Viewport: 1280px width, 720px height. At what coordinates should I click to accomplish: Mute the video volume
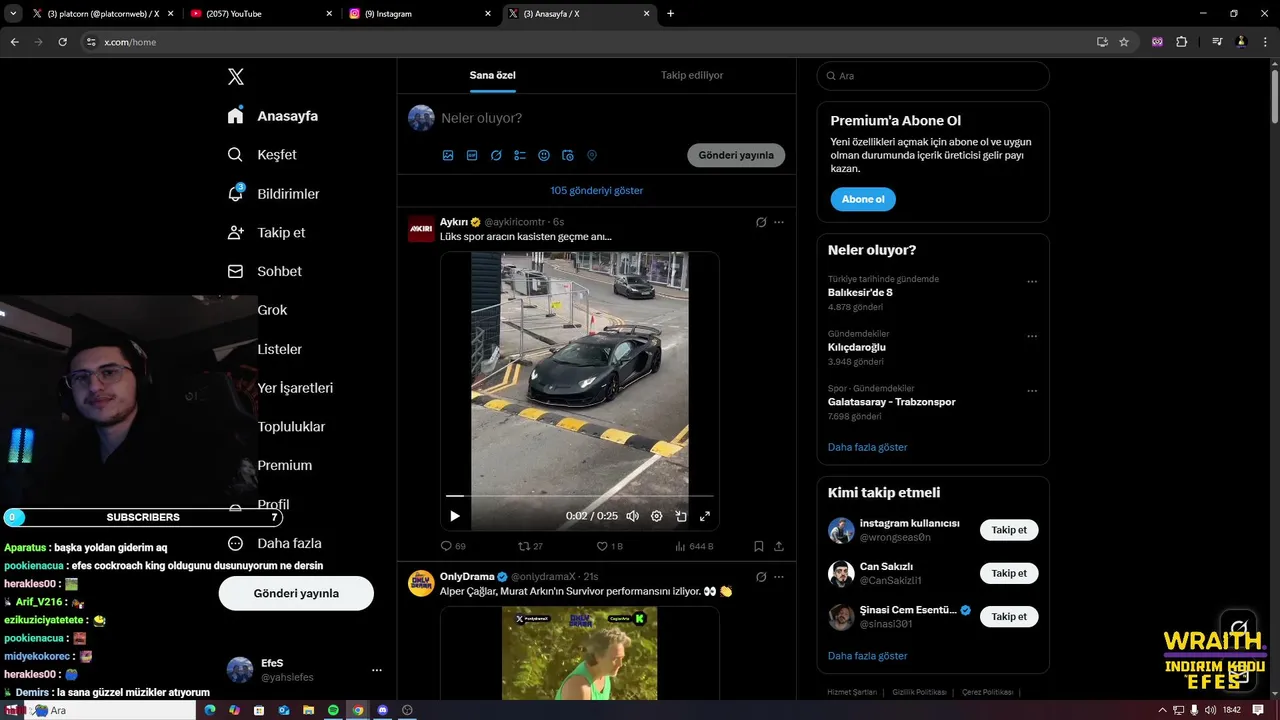[x=632, y=516]
